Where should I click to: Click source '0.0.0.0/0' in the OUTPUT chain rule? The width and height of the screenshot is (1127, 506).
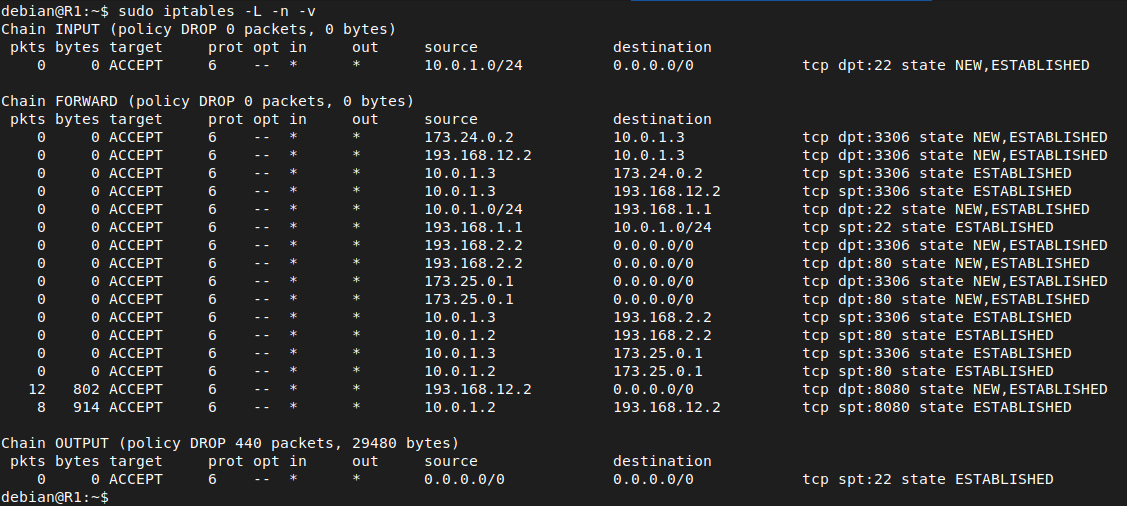(x=464, y=479)
